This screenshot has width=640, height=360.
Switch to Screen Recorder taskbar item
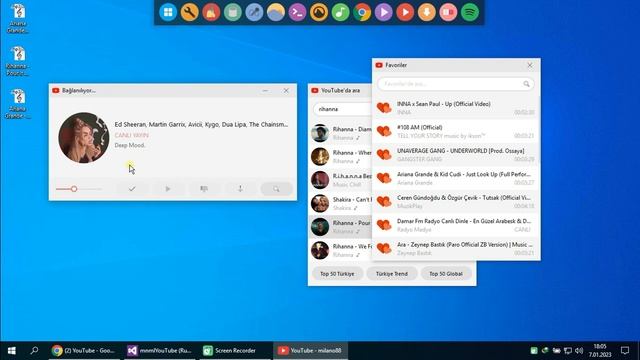pyautogui.click(x=235, y=351)
